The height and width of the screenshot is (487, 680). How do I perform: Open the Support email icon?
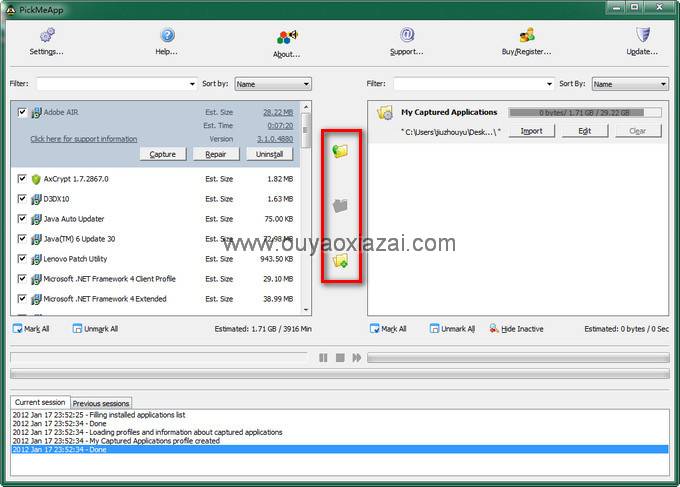pyautogui.click(x=407, y=34)
